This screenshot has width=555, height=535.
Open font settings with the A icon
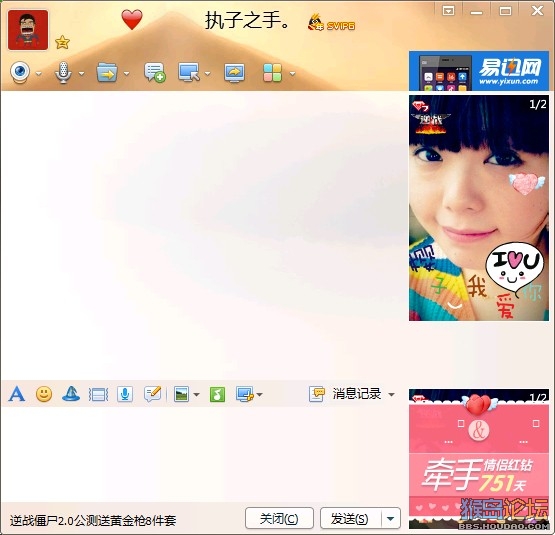point(17,394)
